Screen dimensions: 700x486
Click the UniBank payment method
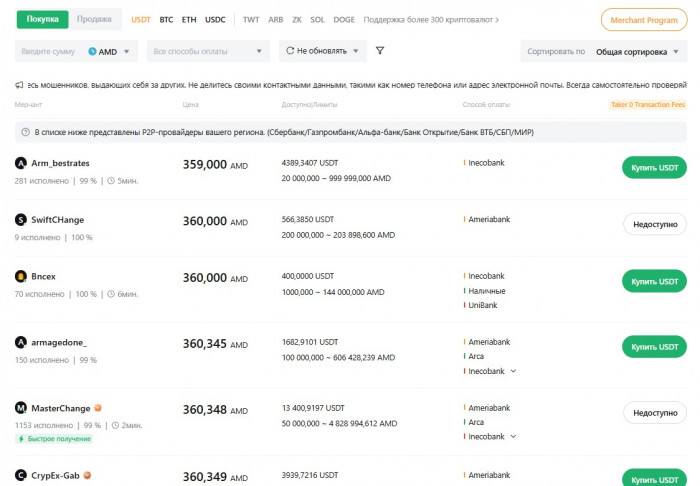coord(482,305)
